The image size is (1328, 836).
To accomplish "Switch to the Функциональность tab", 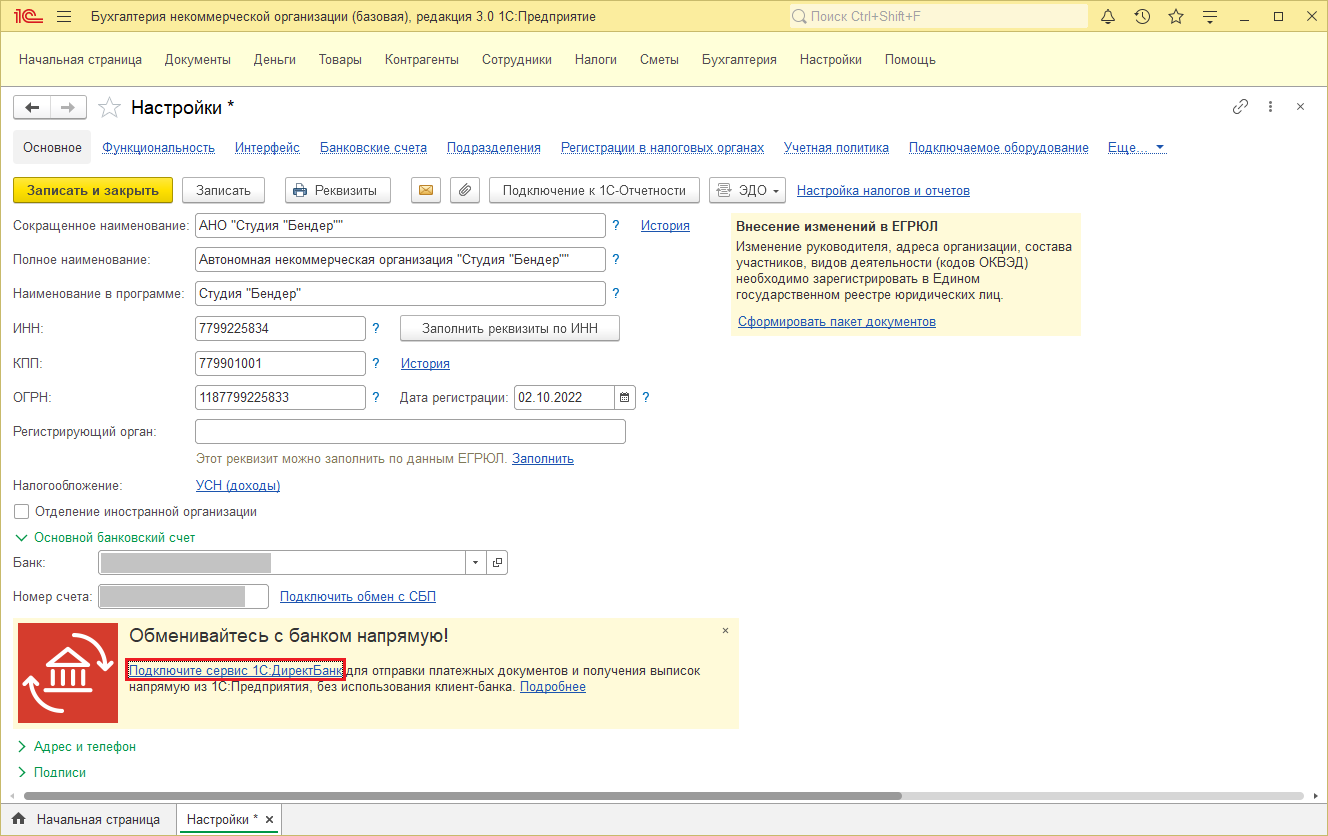I will coord(159,148).
